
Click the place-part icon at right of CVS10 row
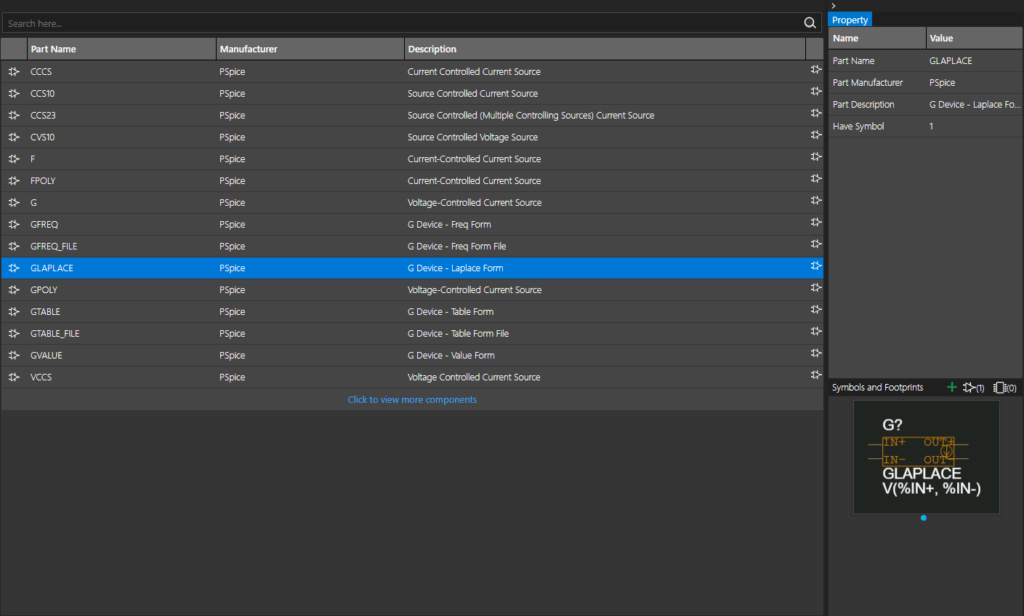[x=816, y=135]
